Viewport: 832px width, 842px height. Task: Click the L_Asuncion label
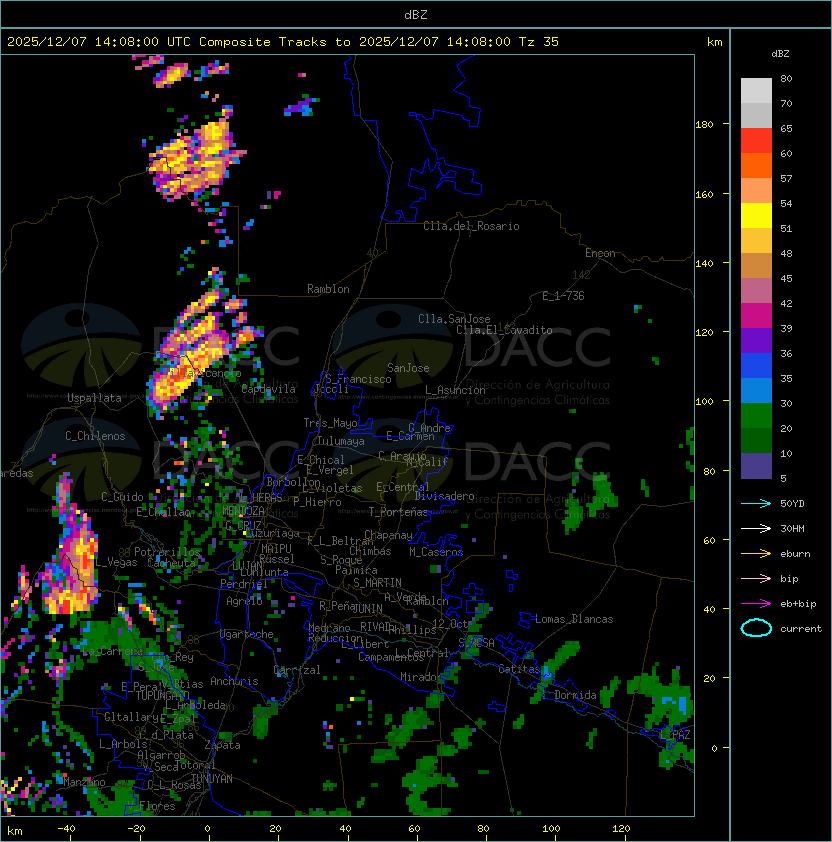(455, 390)
